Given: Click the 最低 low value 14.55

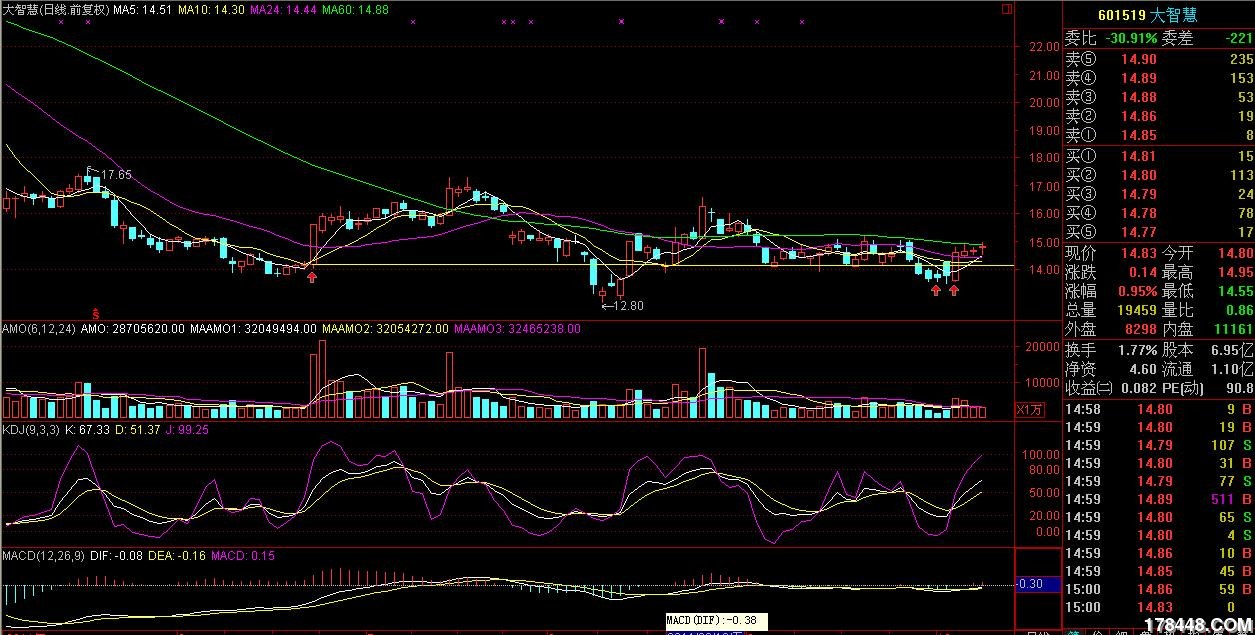Looking at the screenshot, I should click(x=1234, y=291).
